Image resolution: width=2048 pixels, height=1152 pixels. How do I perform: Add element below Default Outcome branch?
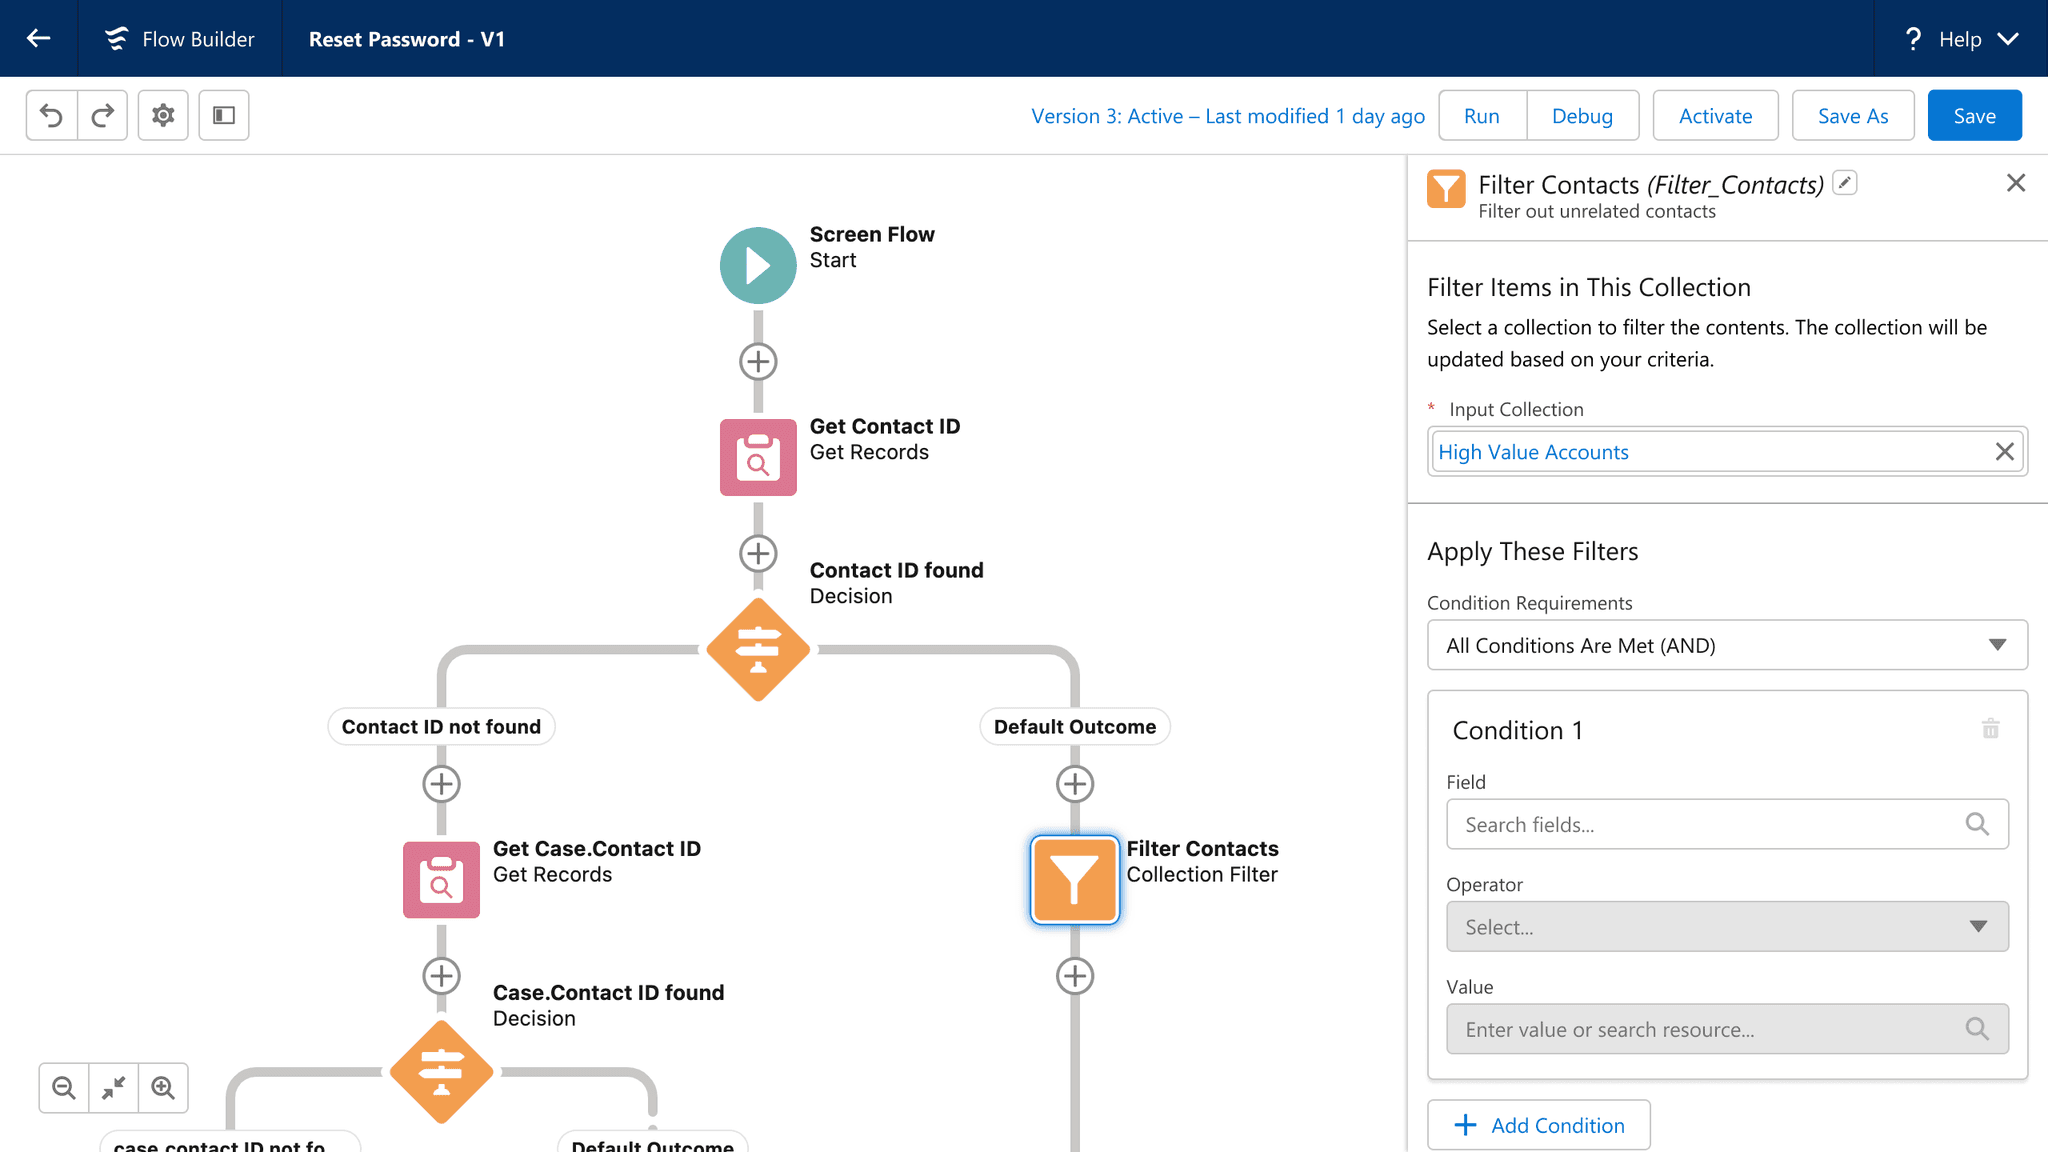[1075, 784]
